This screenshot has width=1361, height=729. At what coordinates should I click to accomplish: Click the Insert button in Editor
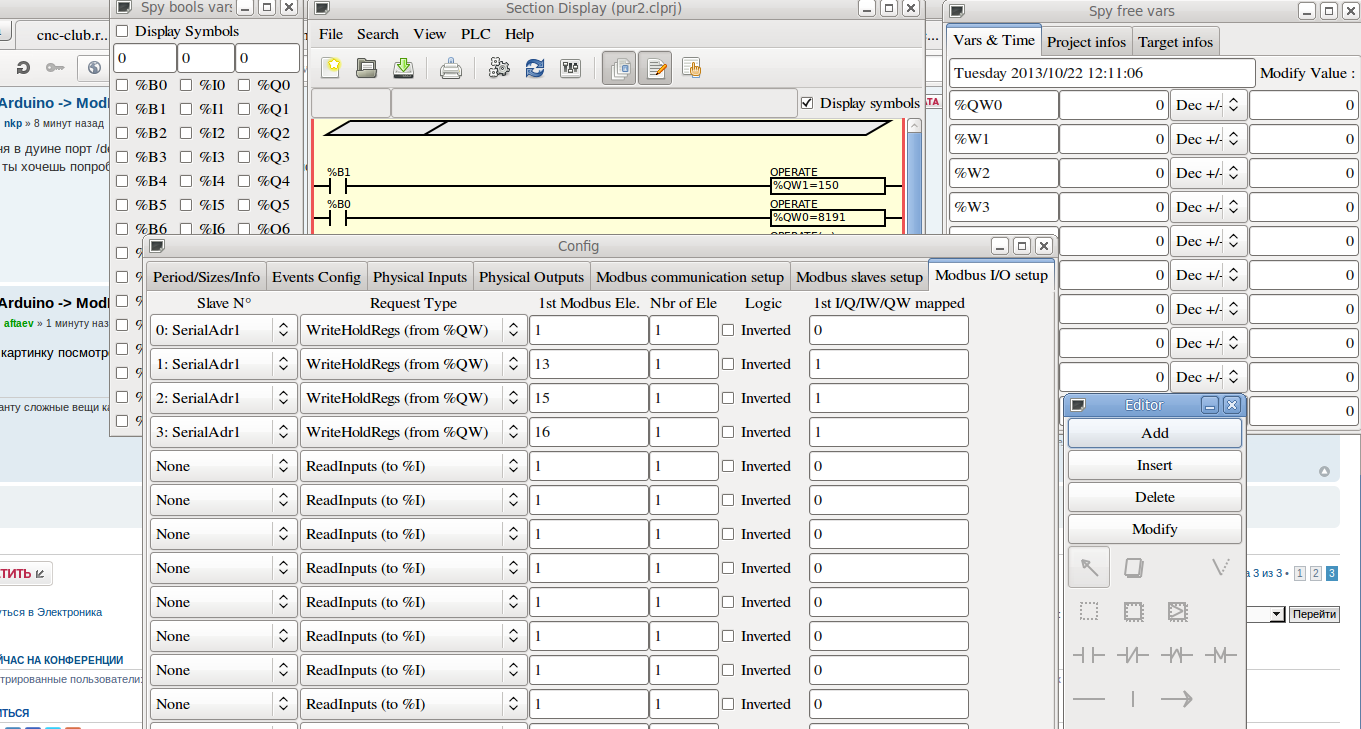tap(1155, 465)
